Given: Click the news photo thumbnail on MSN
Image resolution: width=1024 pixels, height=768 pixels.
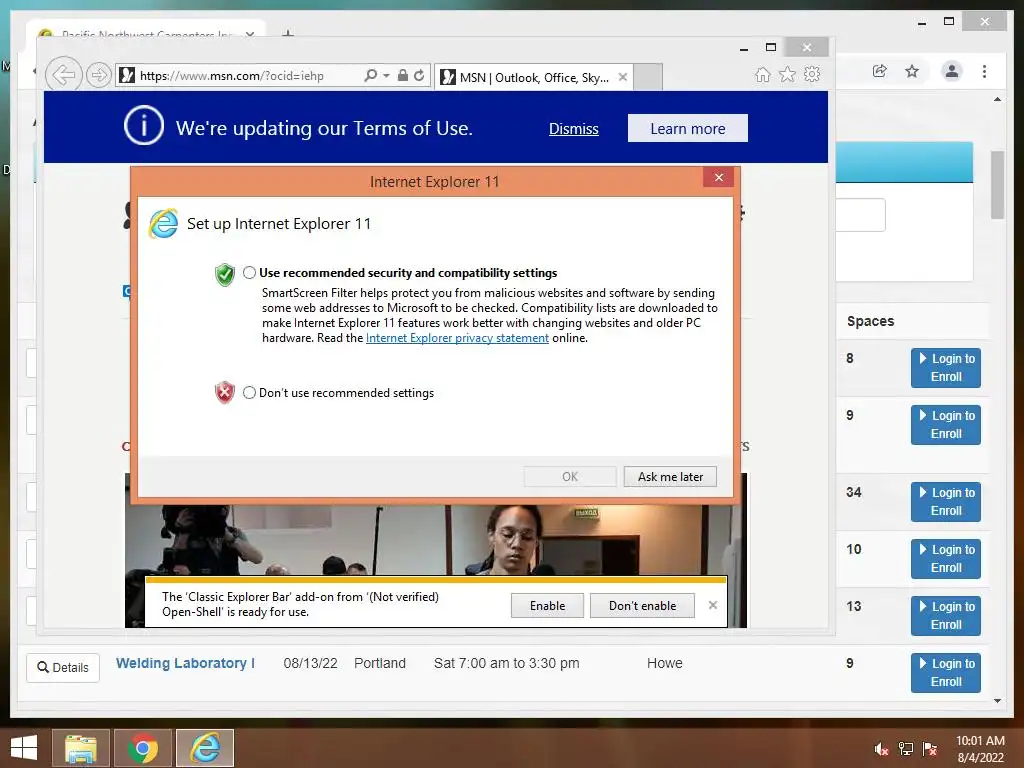Looking at the screenshot, I should (x=436, y=539).
